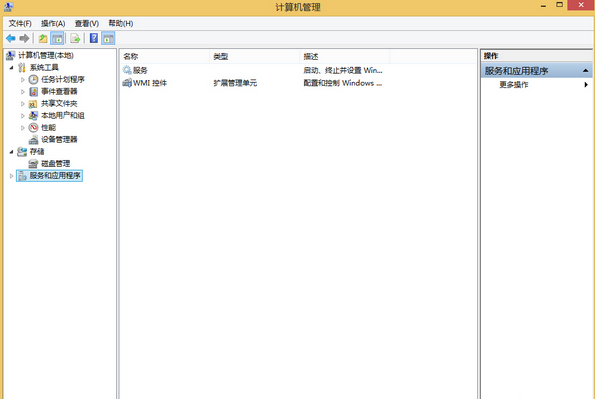
Task: Expand the 服务和应用程序 node arrow
Action: pos(11,176)
